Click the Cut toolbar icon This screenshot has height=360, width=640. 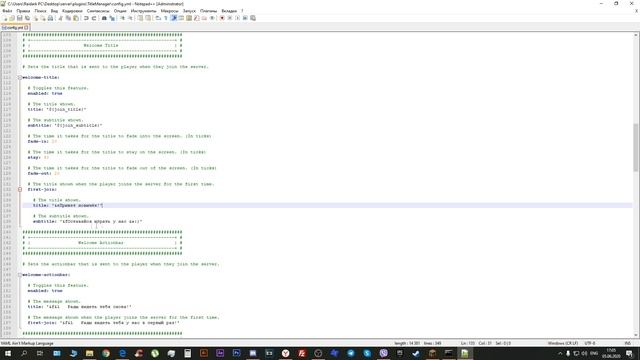click(x=60, y=18)
